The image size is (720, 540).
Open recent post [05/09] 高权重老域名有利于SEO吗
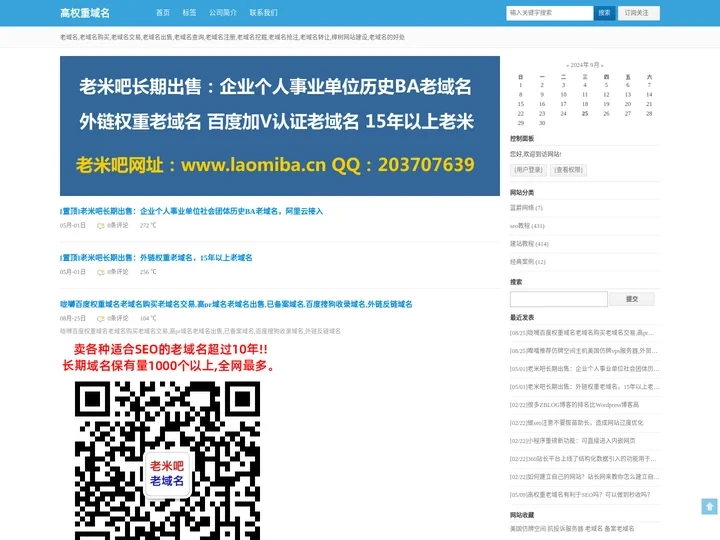[x=580, y=495]
